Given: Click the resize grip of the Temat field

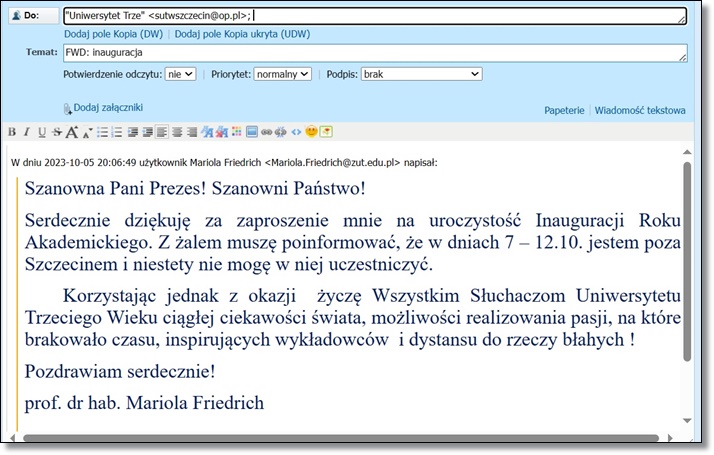Looking at the screenshot, I should (x=682, y=57).
